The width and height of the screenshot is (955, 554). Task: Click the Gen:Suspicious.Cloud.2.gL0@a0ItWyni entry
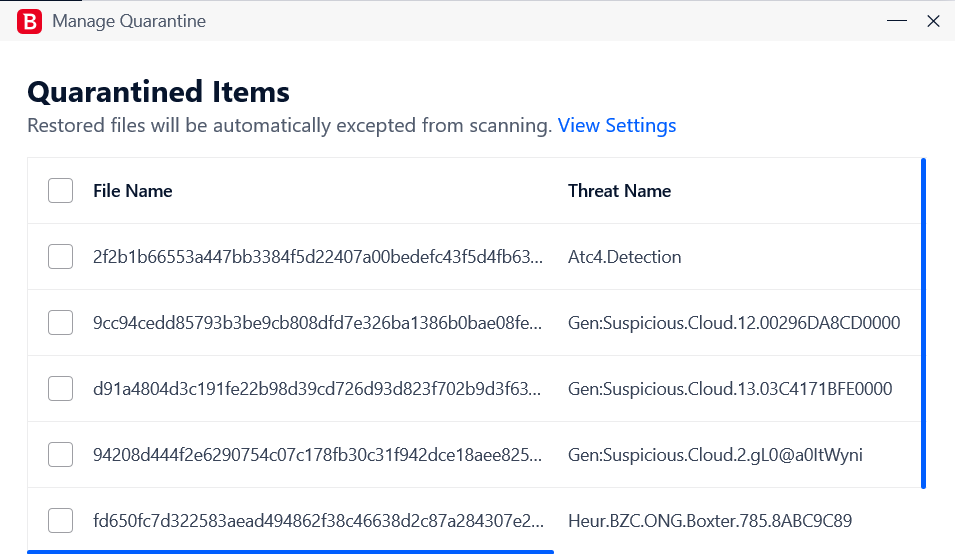715,455
